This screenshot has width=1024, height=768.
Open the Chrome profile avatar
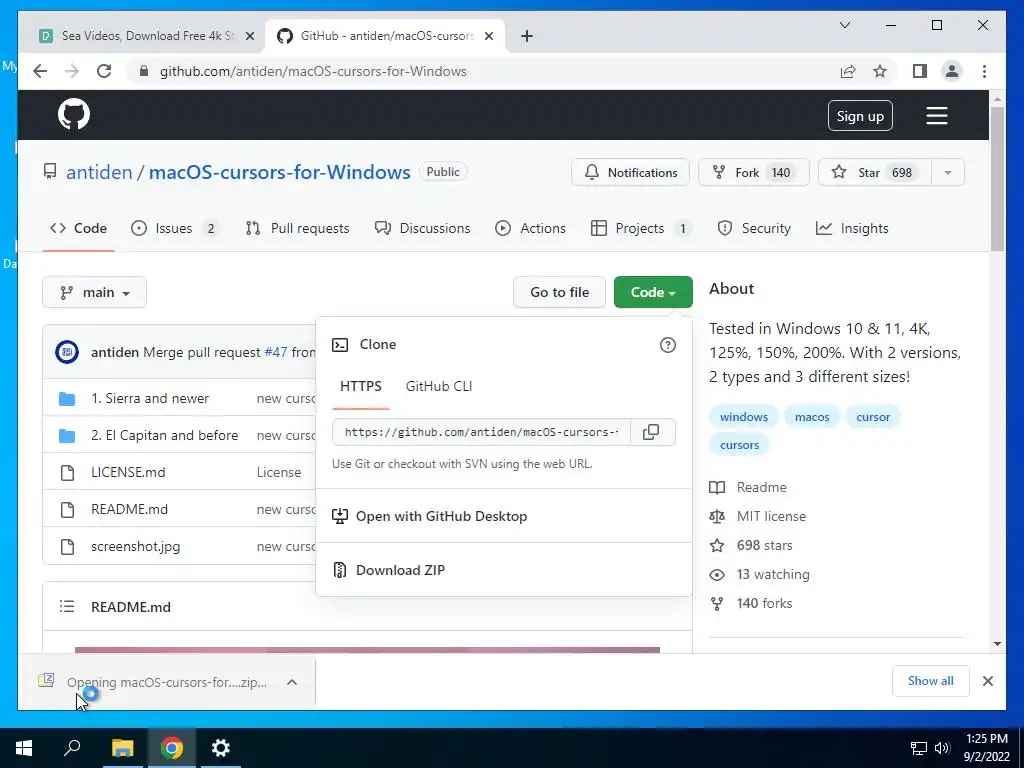pyautogui.click(x=952, y=71)
